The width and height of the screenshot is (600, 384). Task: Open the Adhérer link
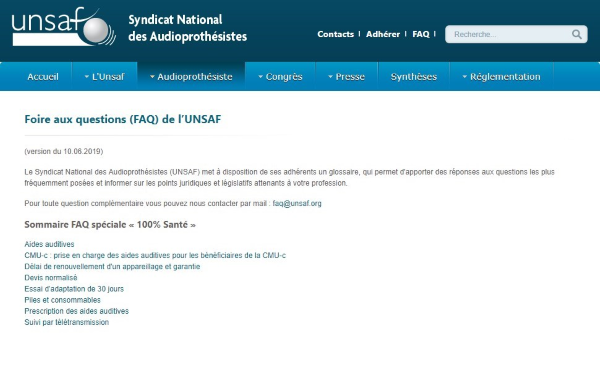point(383,34)
